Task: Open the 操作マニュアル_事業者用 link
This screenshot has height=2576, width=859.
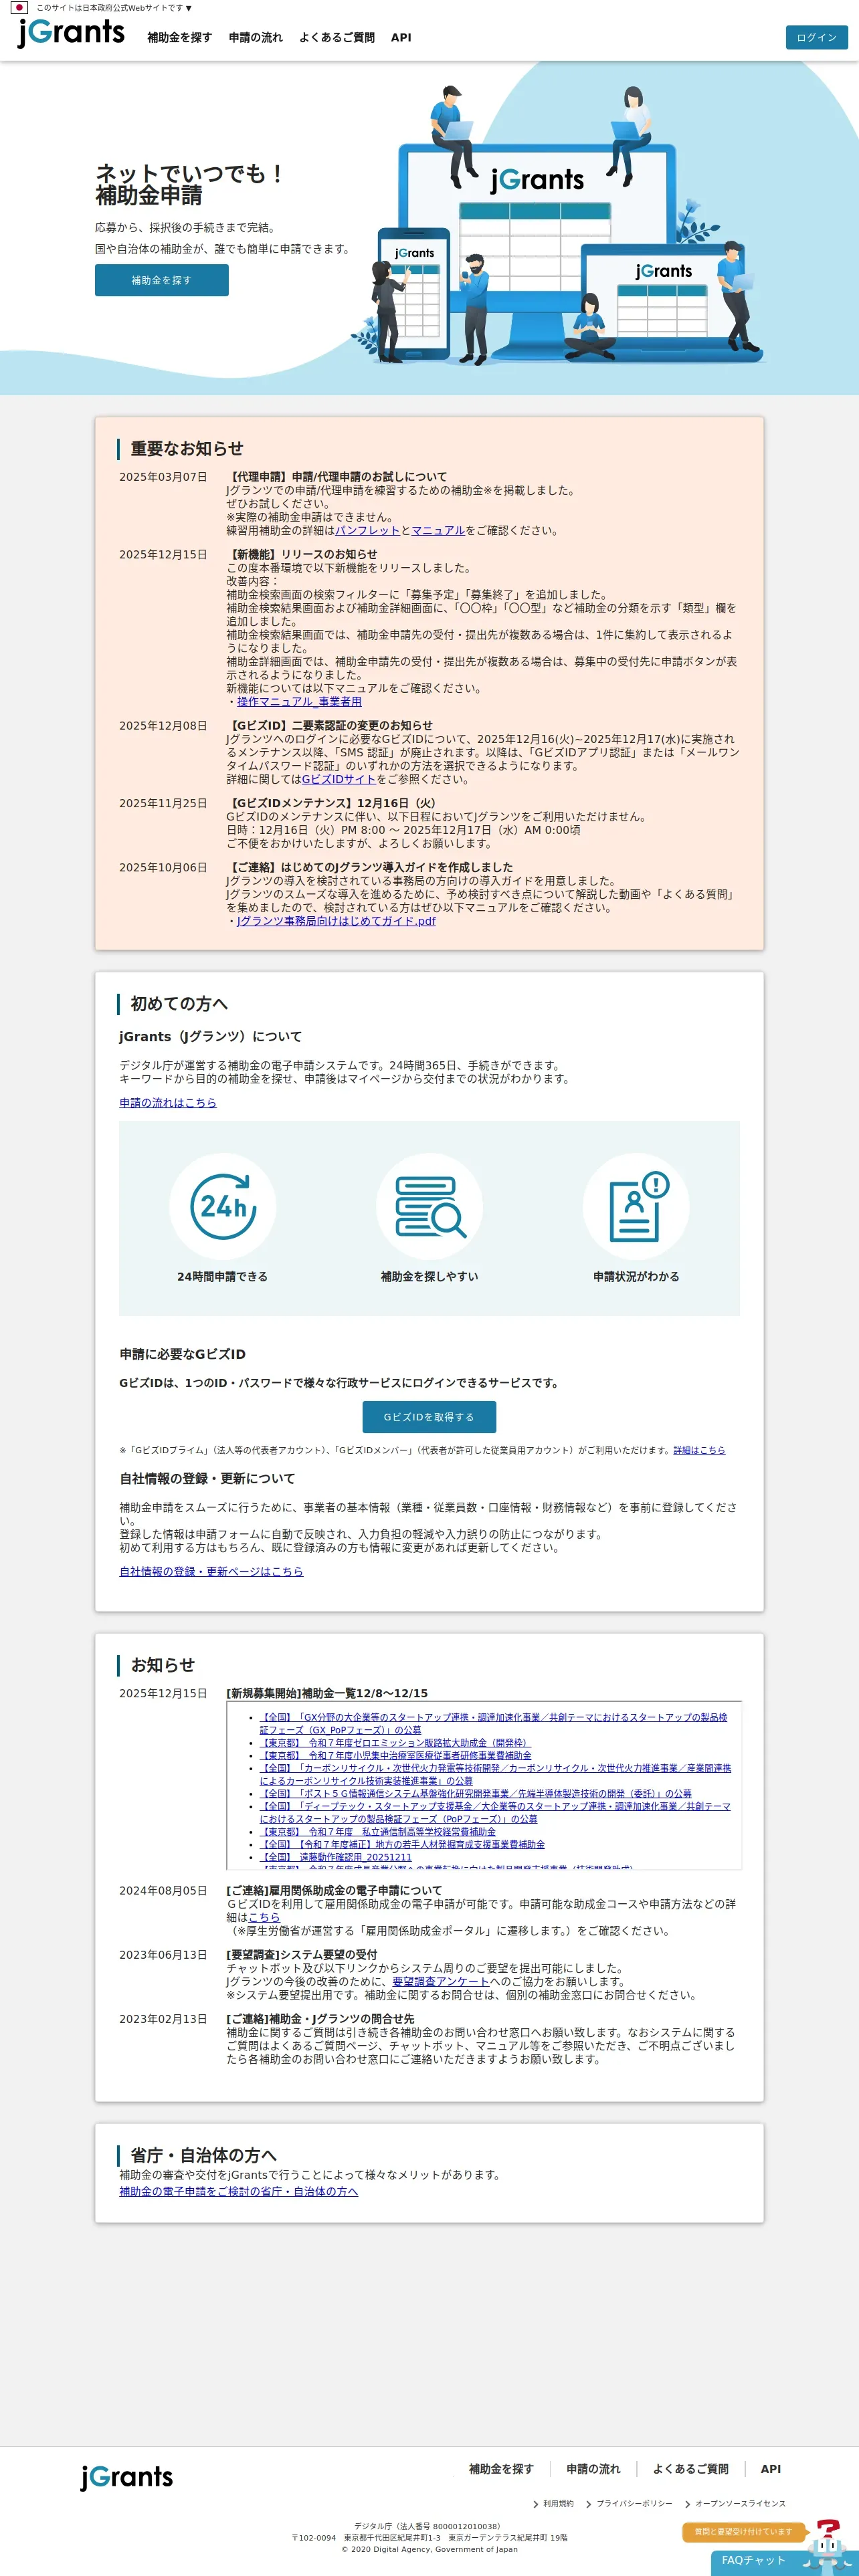Action: pos(299,701)
